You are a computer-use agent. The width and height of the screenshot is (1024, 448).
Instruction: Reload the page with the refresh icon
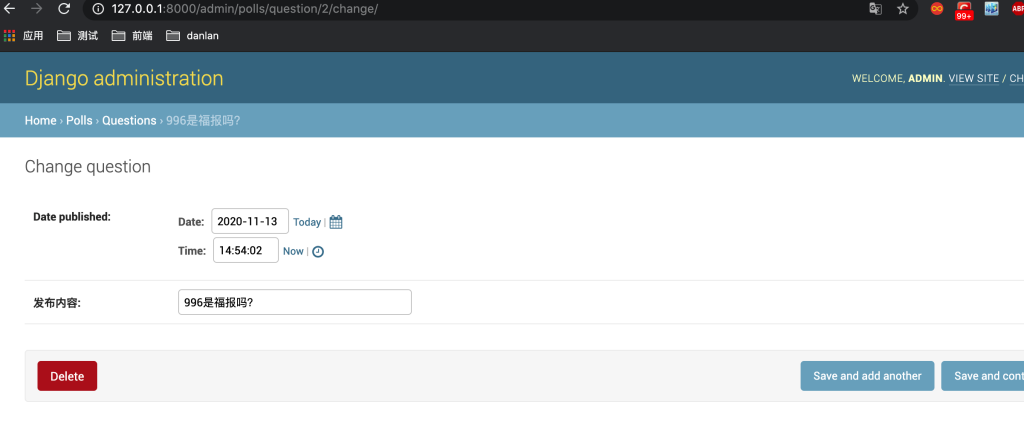click(x=64, y=9)
